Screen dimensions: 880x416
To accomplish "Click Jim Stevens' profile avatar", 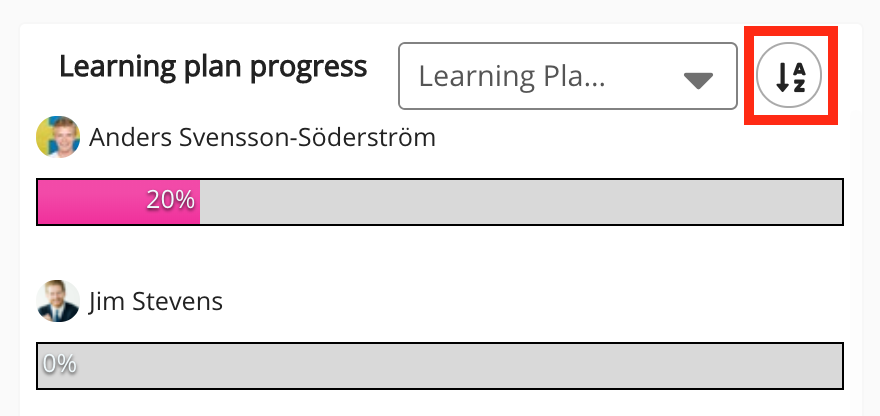I will [x=58, y=300].
